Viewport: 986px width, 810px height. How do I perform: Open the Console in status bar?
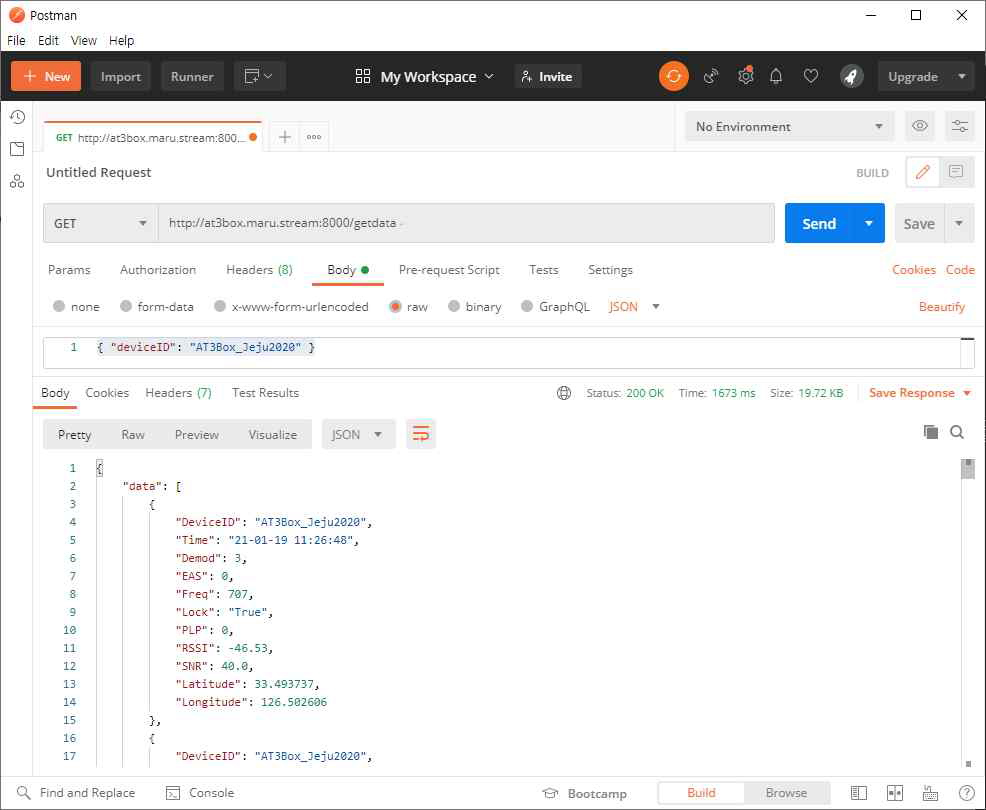point(200,793)
